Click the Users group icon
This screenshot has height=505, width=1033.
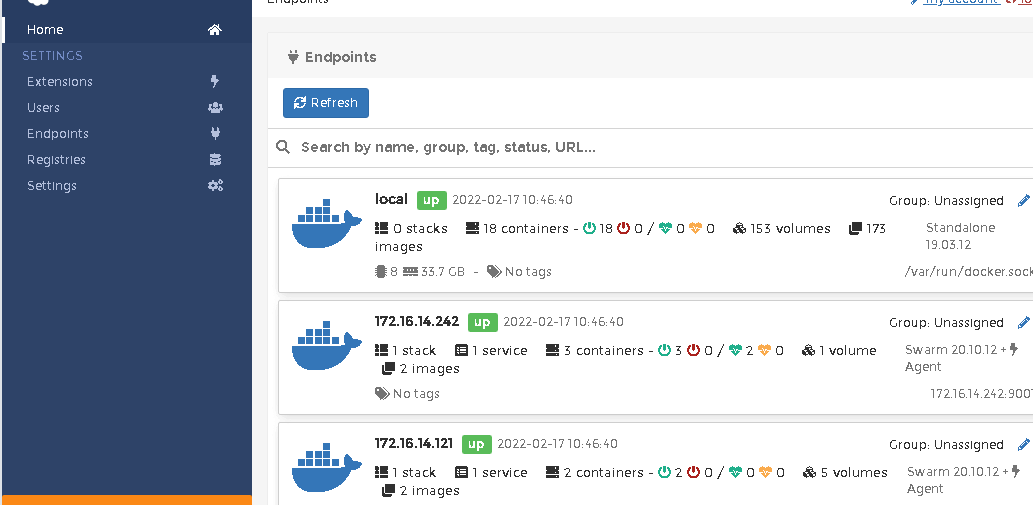pos(215,107)
